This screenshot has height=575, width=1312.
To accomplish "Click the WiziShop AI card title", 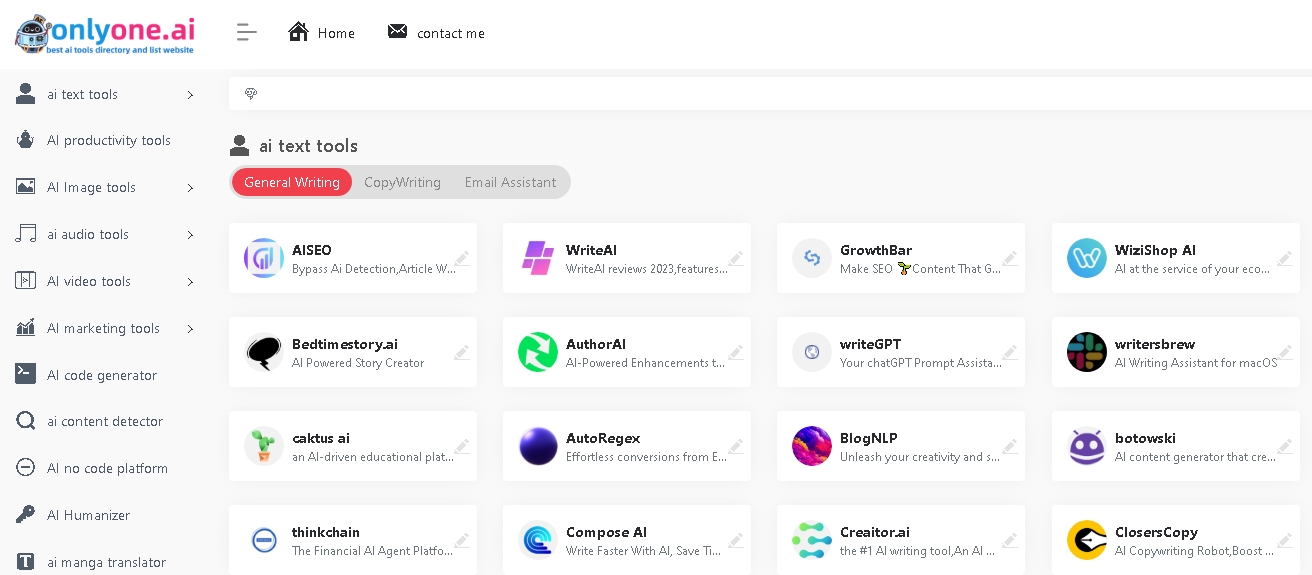I will click(x=1155, y=250).
